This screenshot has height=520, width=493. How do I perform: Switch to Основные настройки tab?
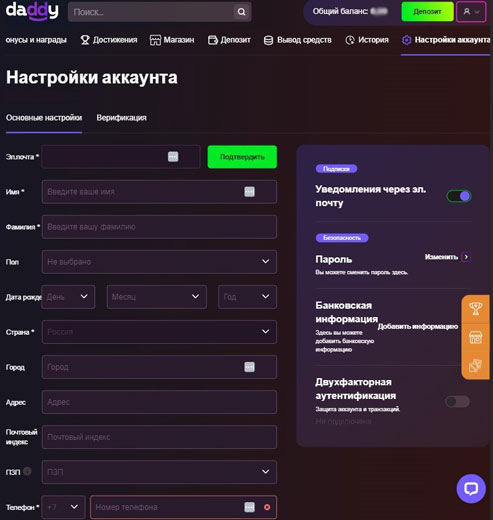(x=44, y=118)
